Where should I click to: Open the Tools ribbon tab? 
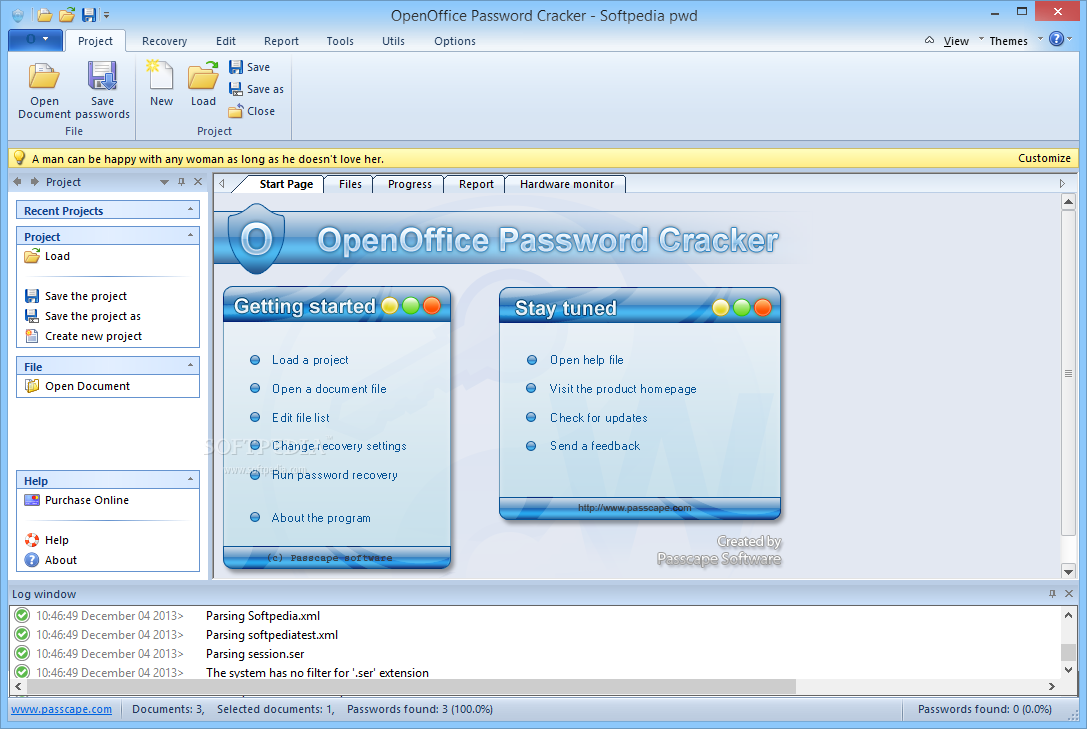pyautogui.click(x=340, y=41)
